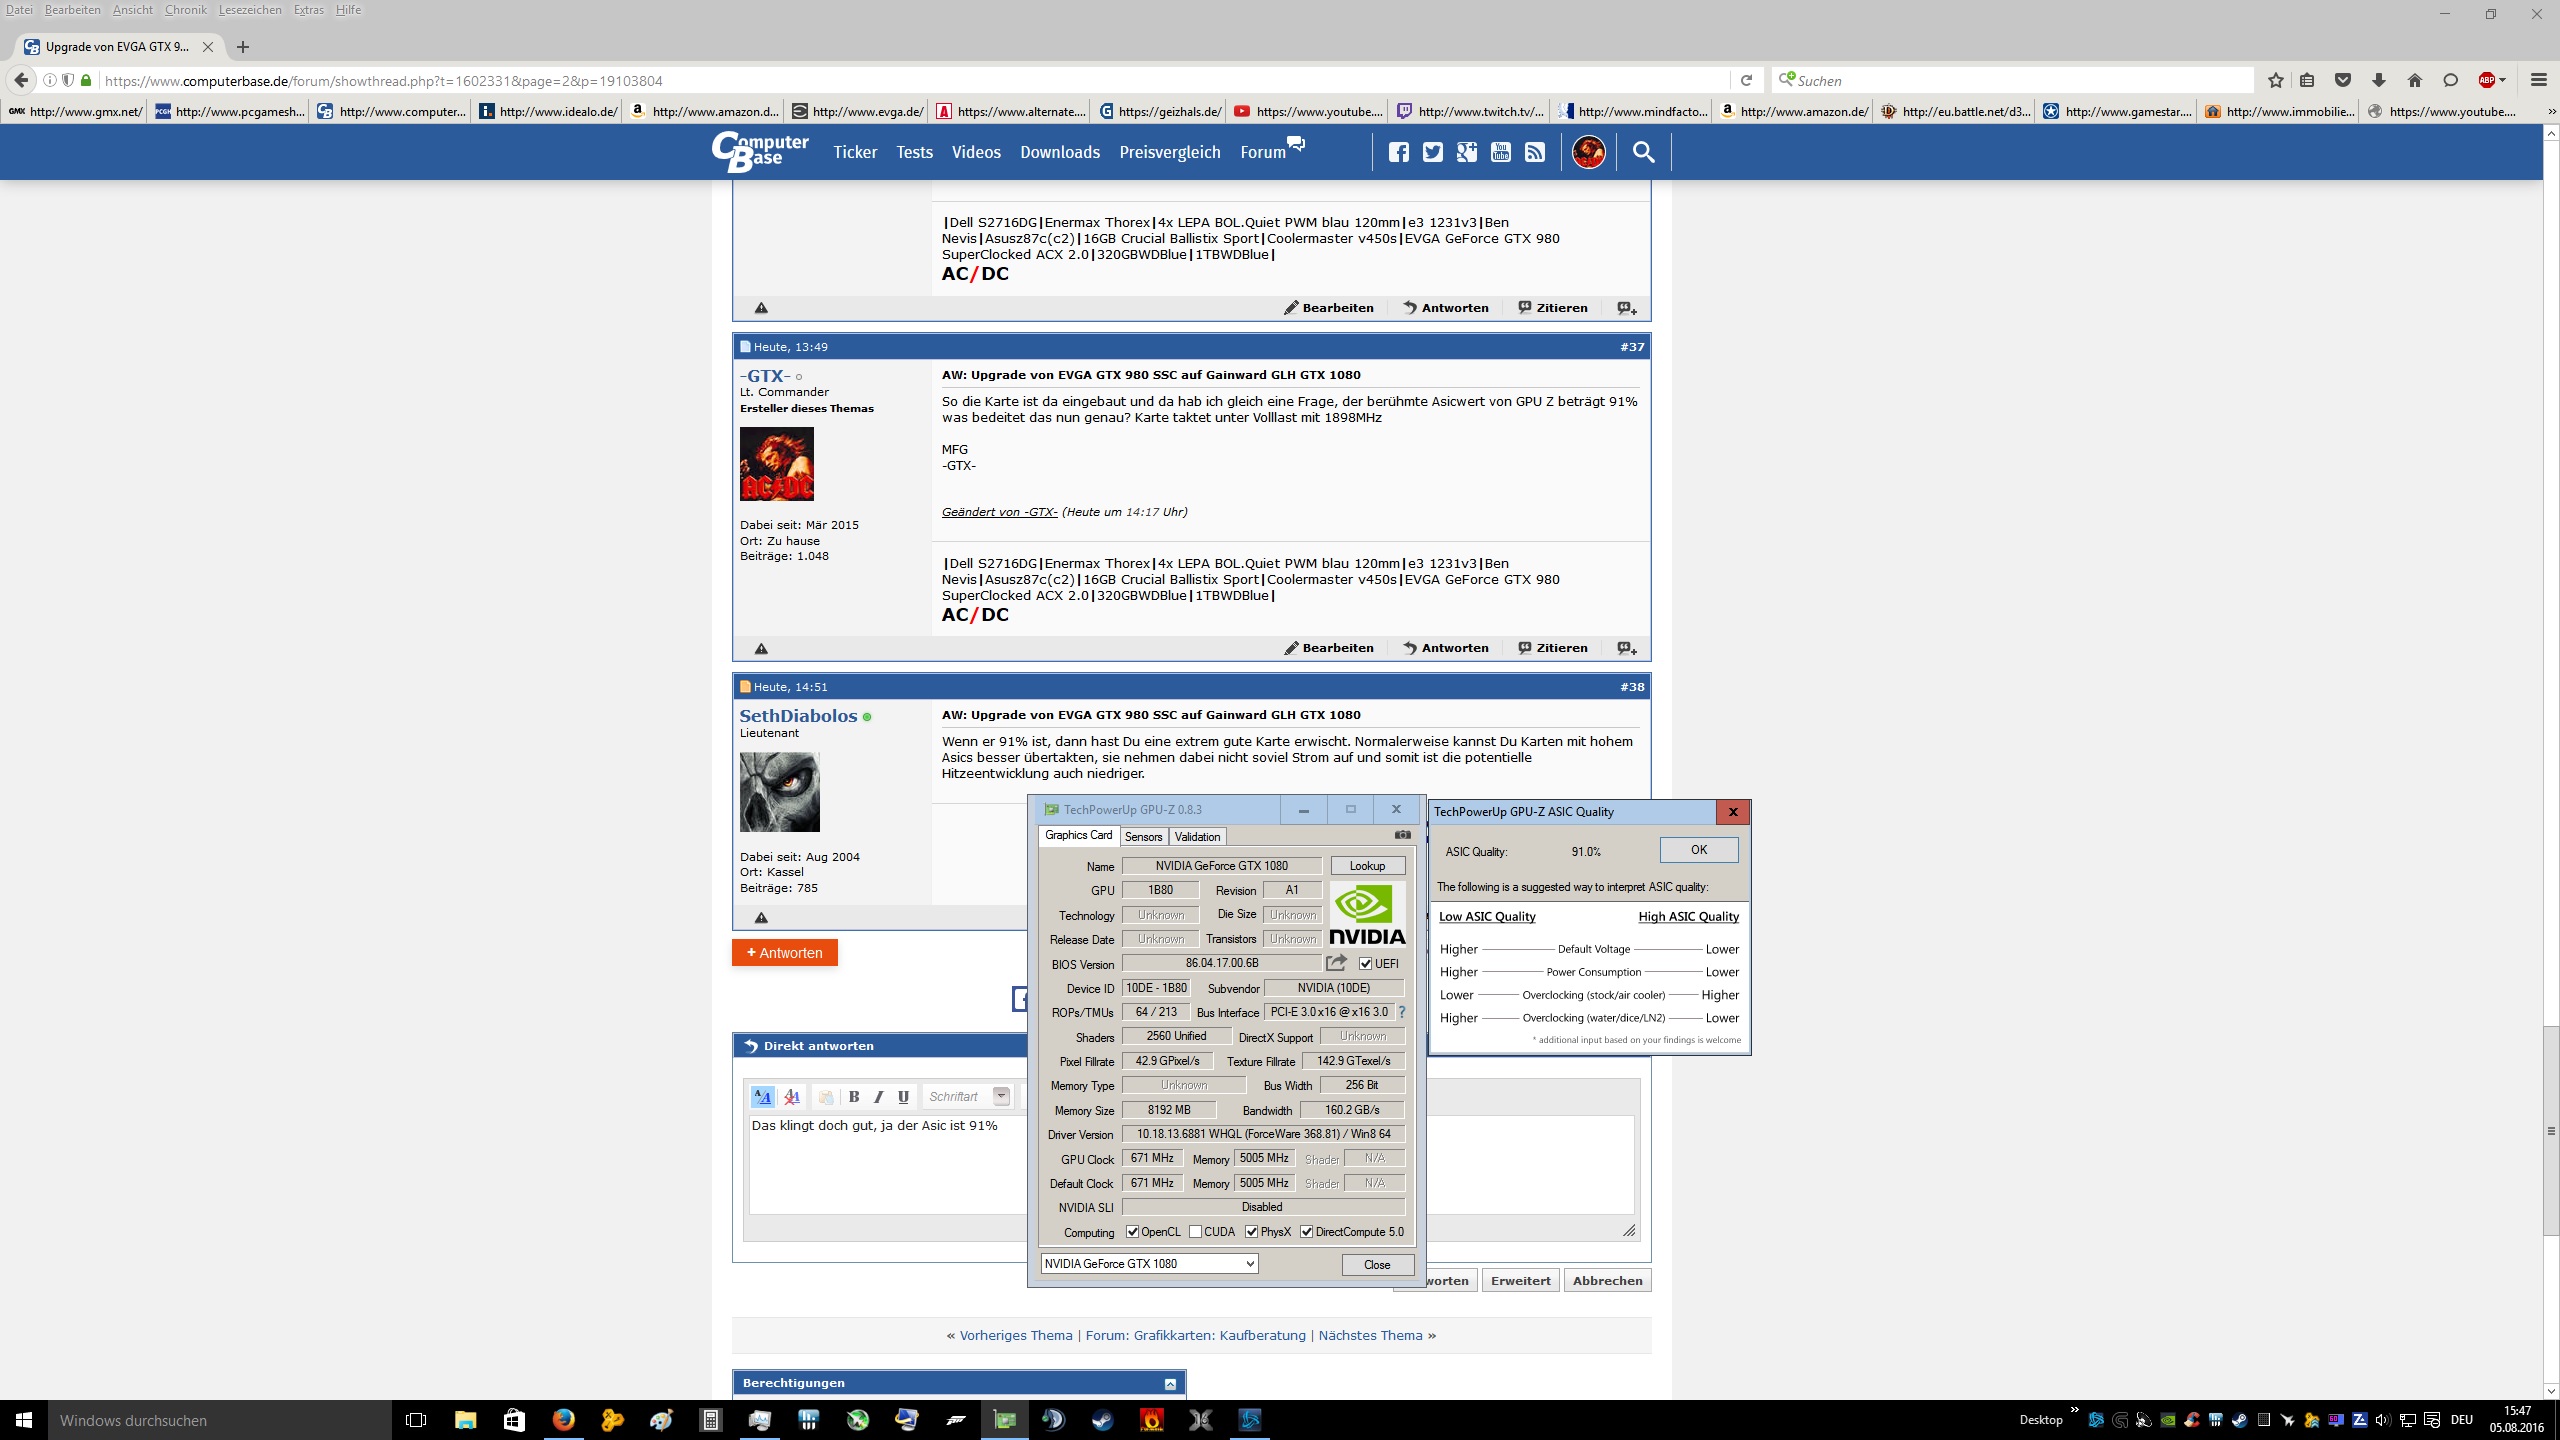The image size is (2560, 1440).
Task: Report post #37 via warning triangle icon
Action: (761, 648)
